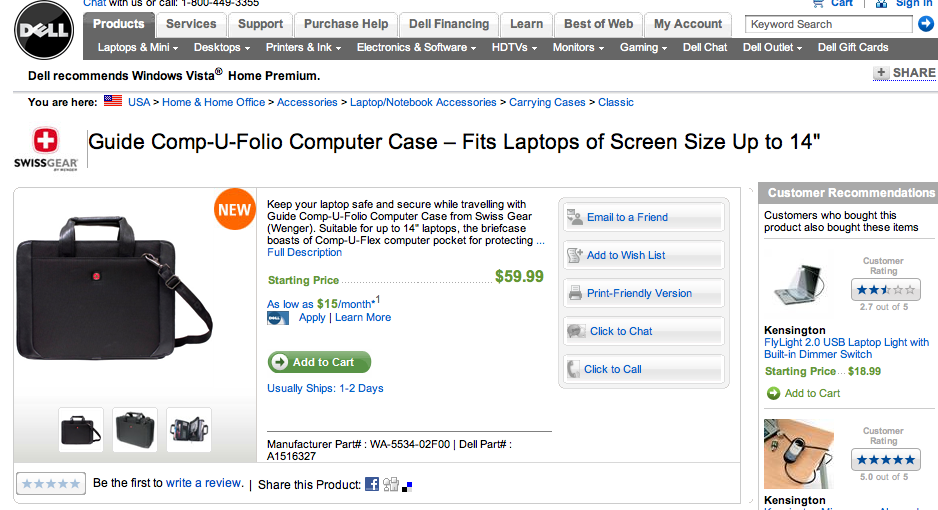Expand the Electronics & Software dropdown

click(x=416, y=47)
